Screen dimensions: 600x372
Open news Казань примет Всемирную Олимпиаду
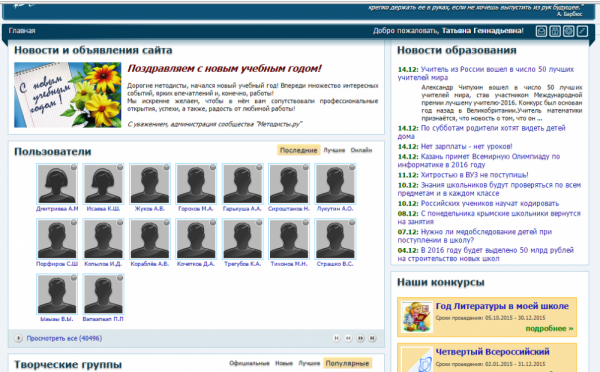pyautogui.click(x=479, y=161)
